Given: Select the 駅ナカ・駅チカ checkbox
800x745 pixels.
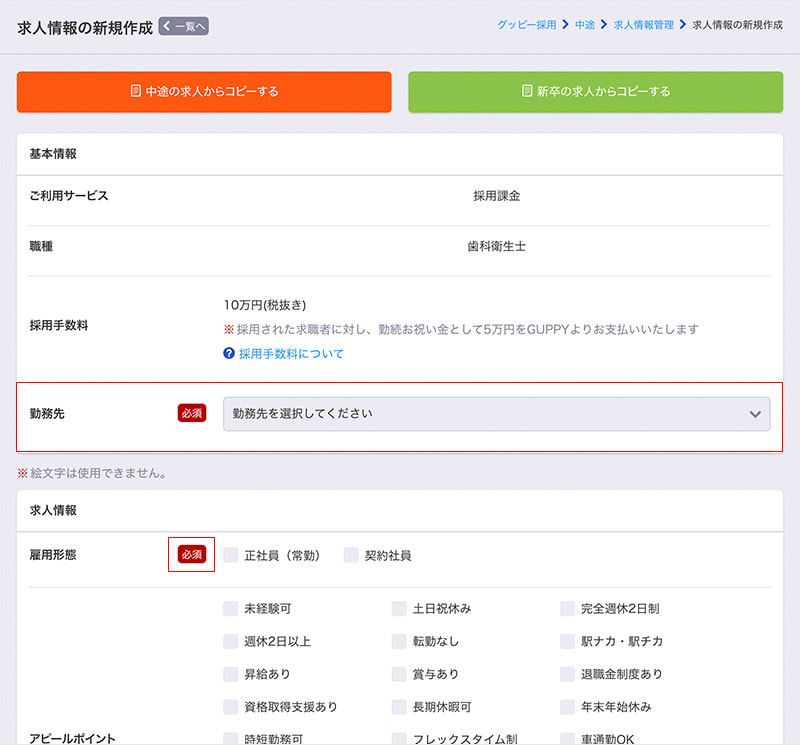Looking at the screenshot, I should pos(567,641).
